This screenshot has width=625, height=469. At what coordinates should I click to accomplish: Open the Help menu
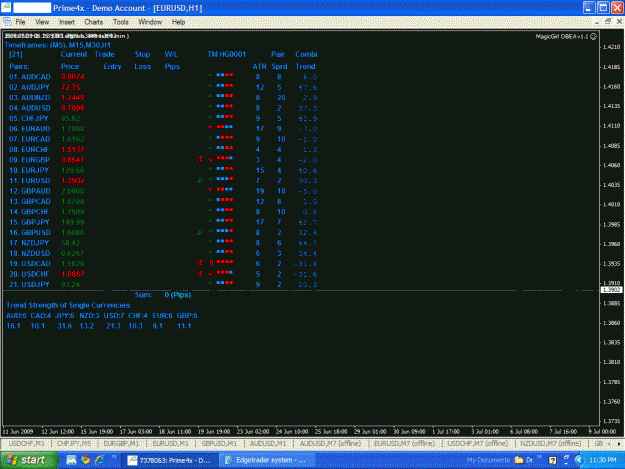178,22
